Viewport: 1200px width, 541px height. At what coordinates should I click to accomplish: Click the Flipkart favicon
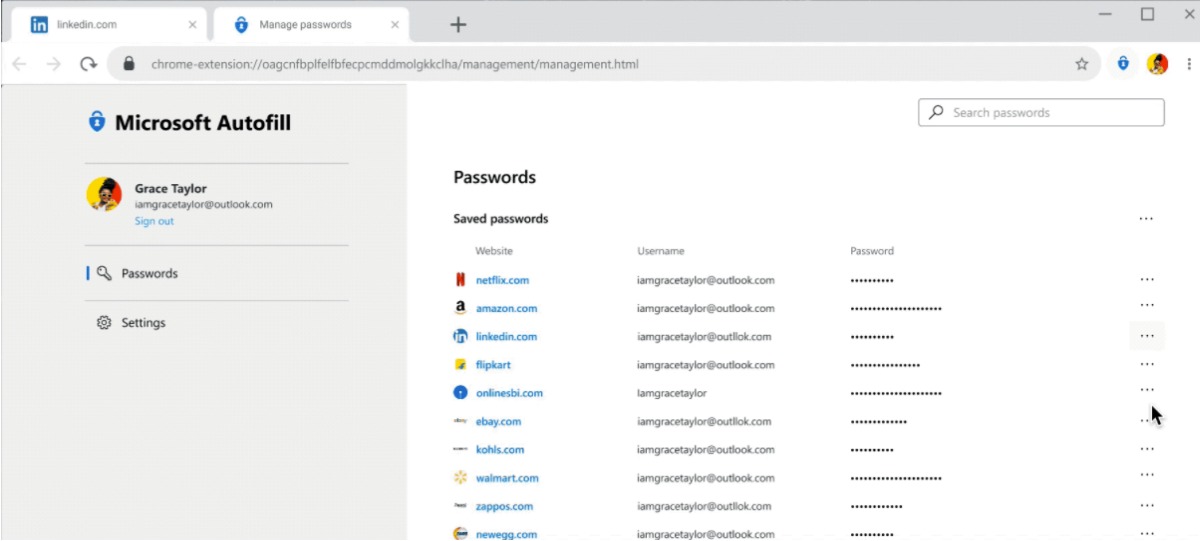pyautogui.click(x=460, y=365)
